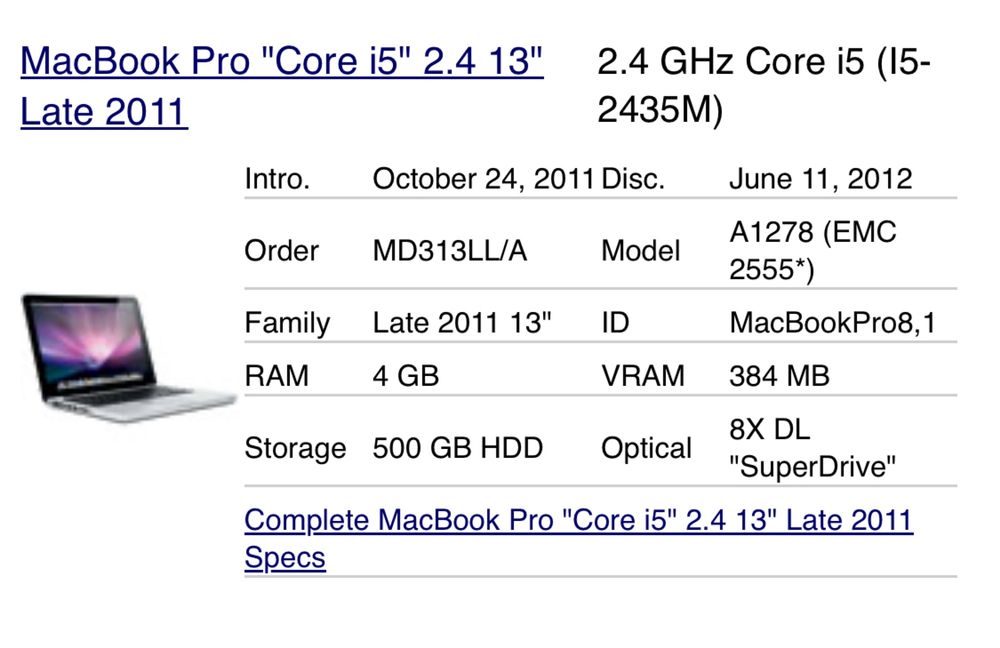Click the 8X DL "SuperDrive" optical value
Image resolution: width=1000 pixels, height=648 pixels.
[813, 448]
